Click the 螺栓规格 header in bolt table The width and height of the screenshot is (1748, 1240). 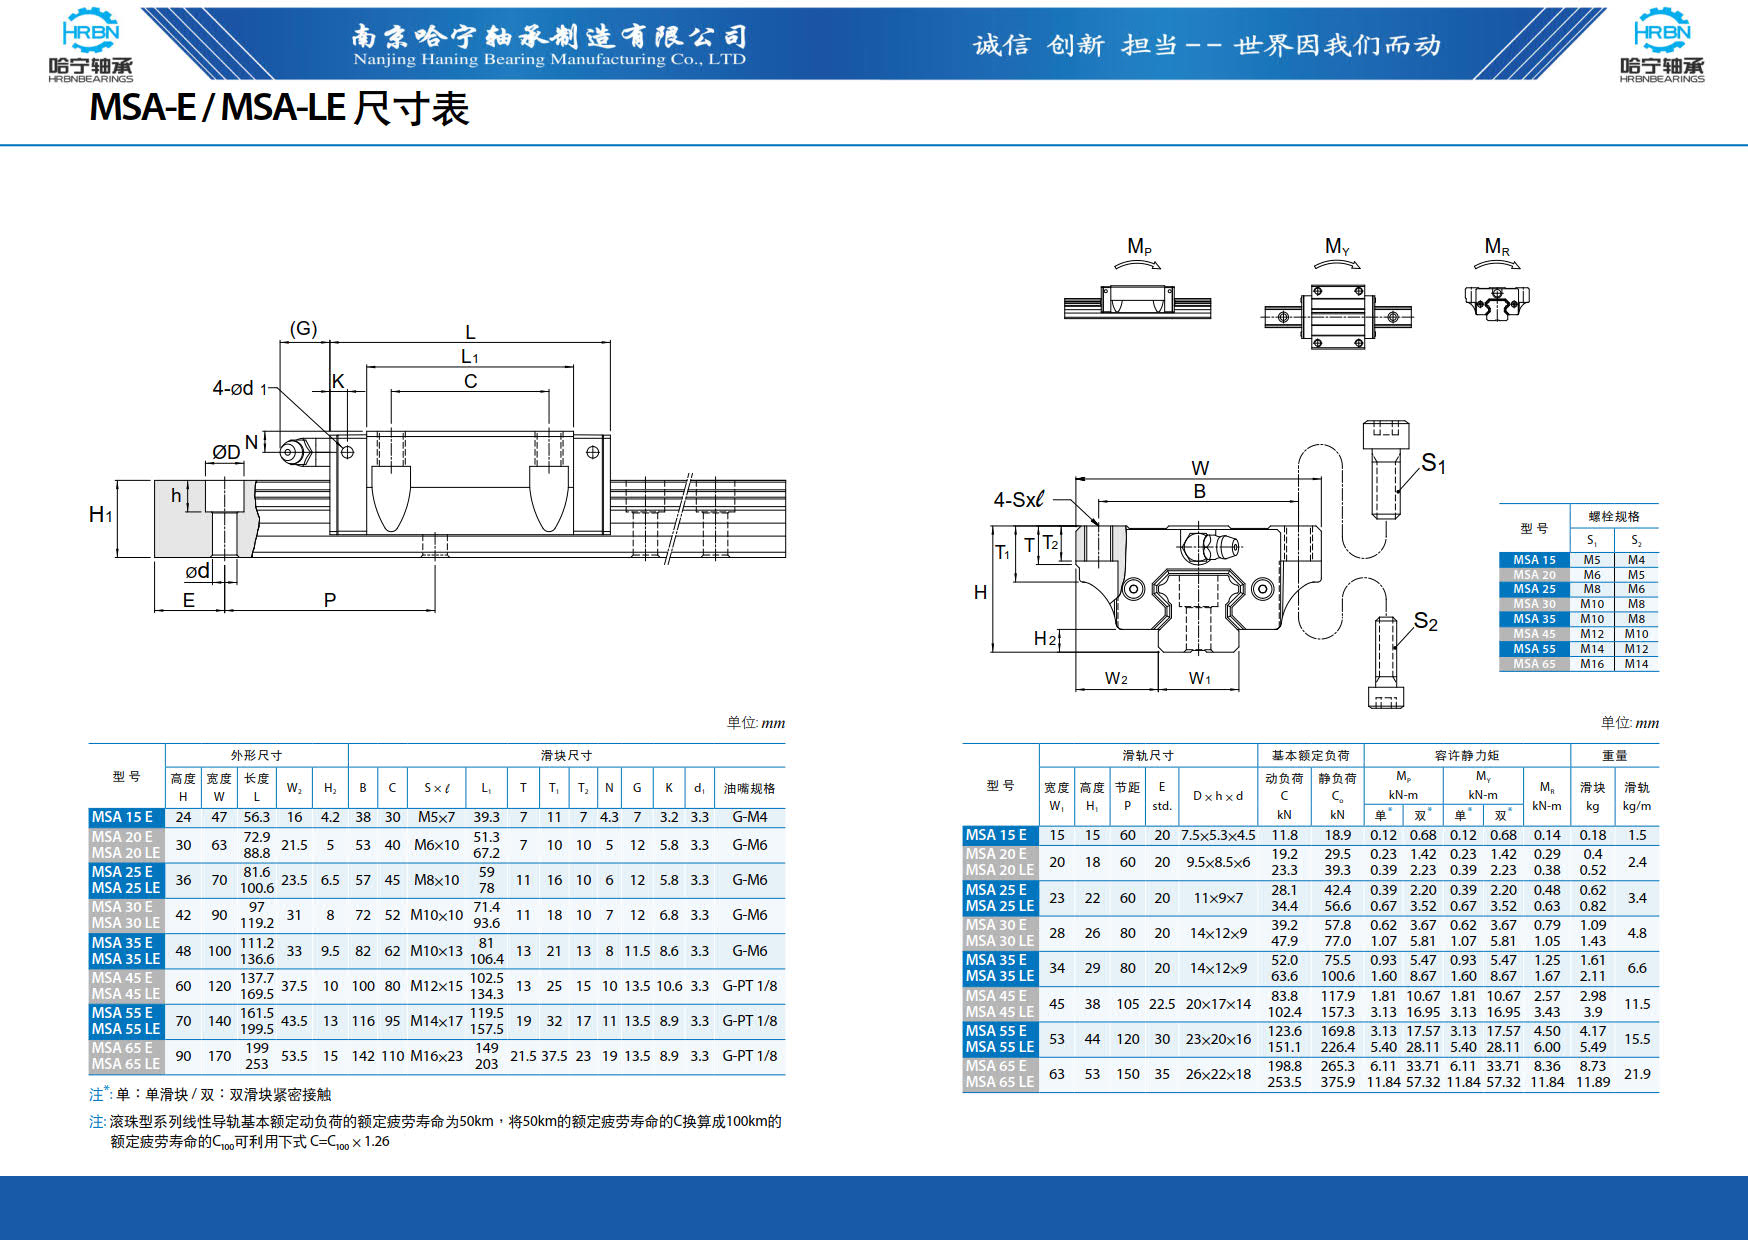(1615, 516)
